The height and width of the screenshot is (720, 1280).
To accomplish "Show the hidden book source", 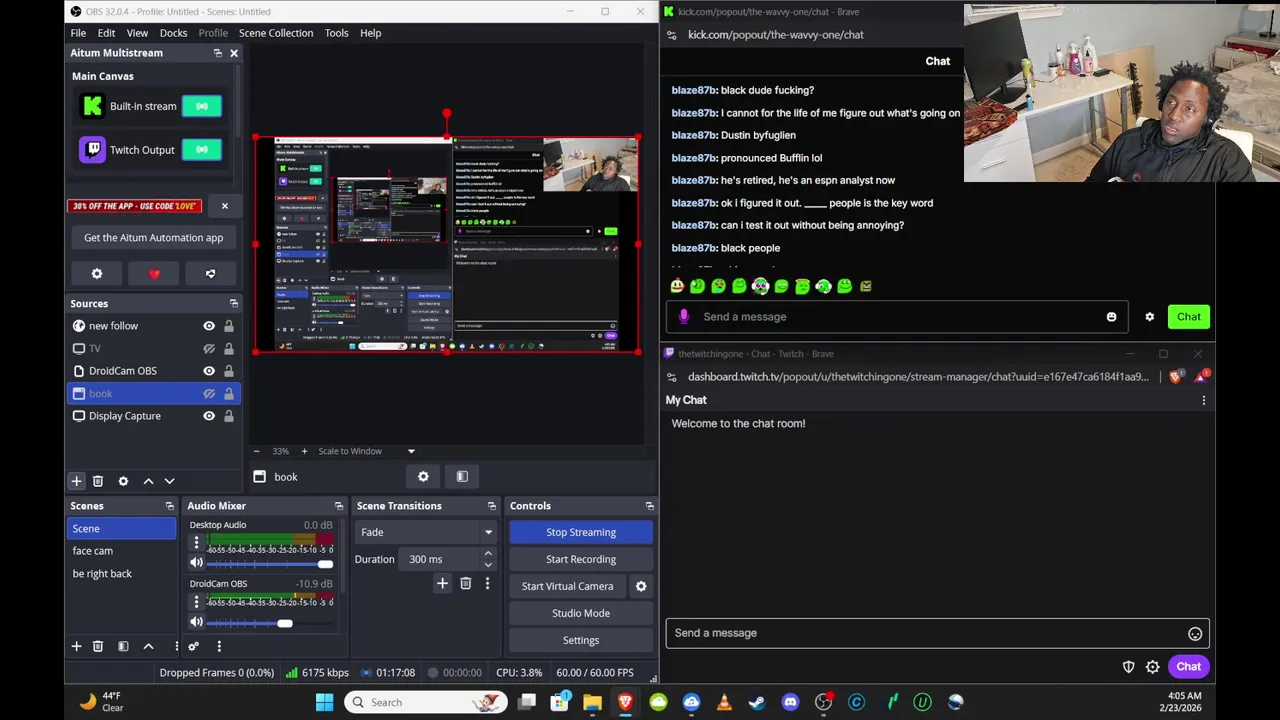I will coord(209,394).
